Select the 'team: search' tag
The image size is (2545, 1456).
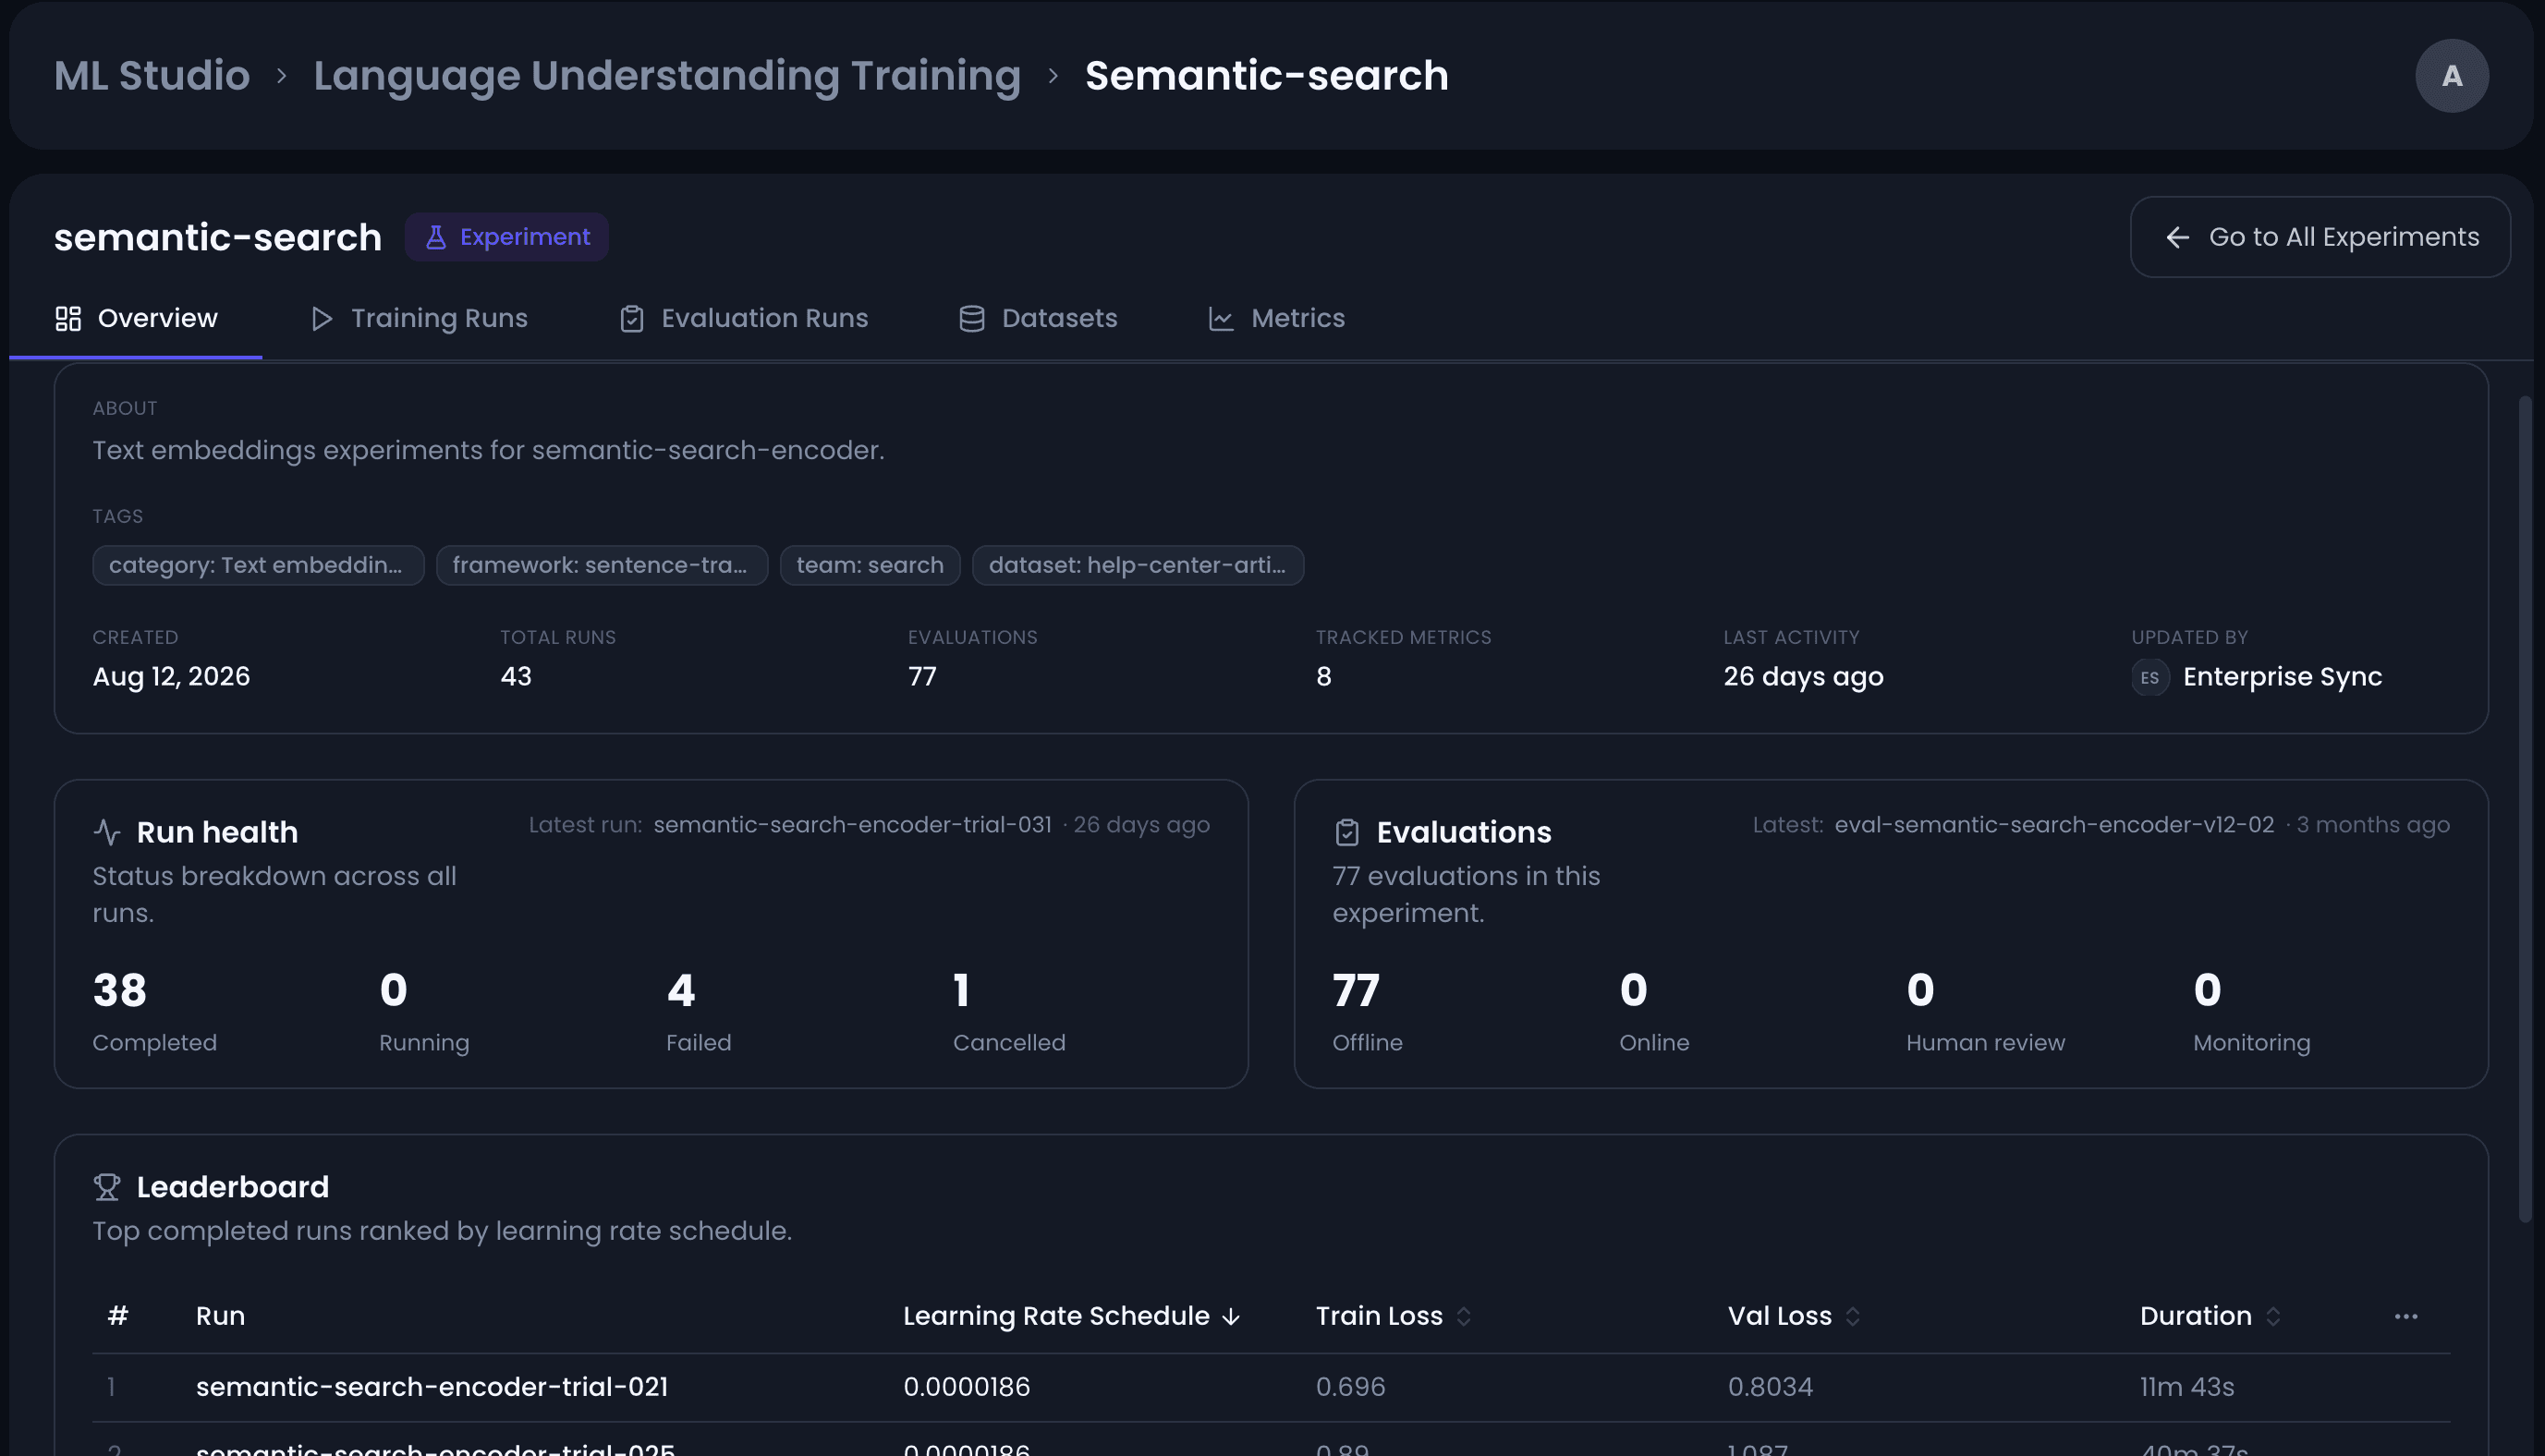[x=870, y=565]
